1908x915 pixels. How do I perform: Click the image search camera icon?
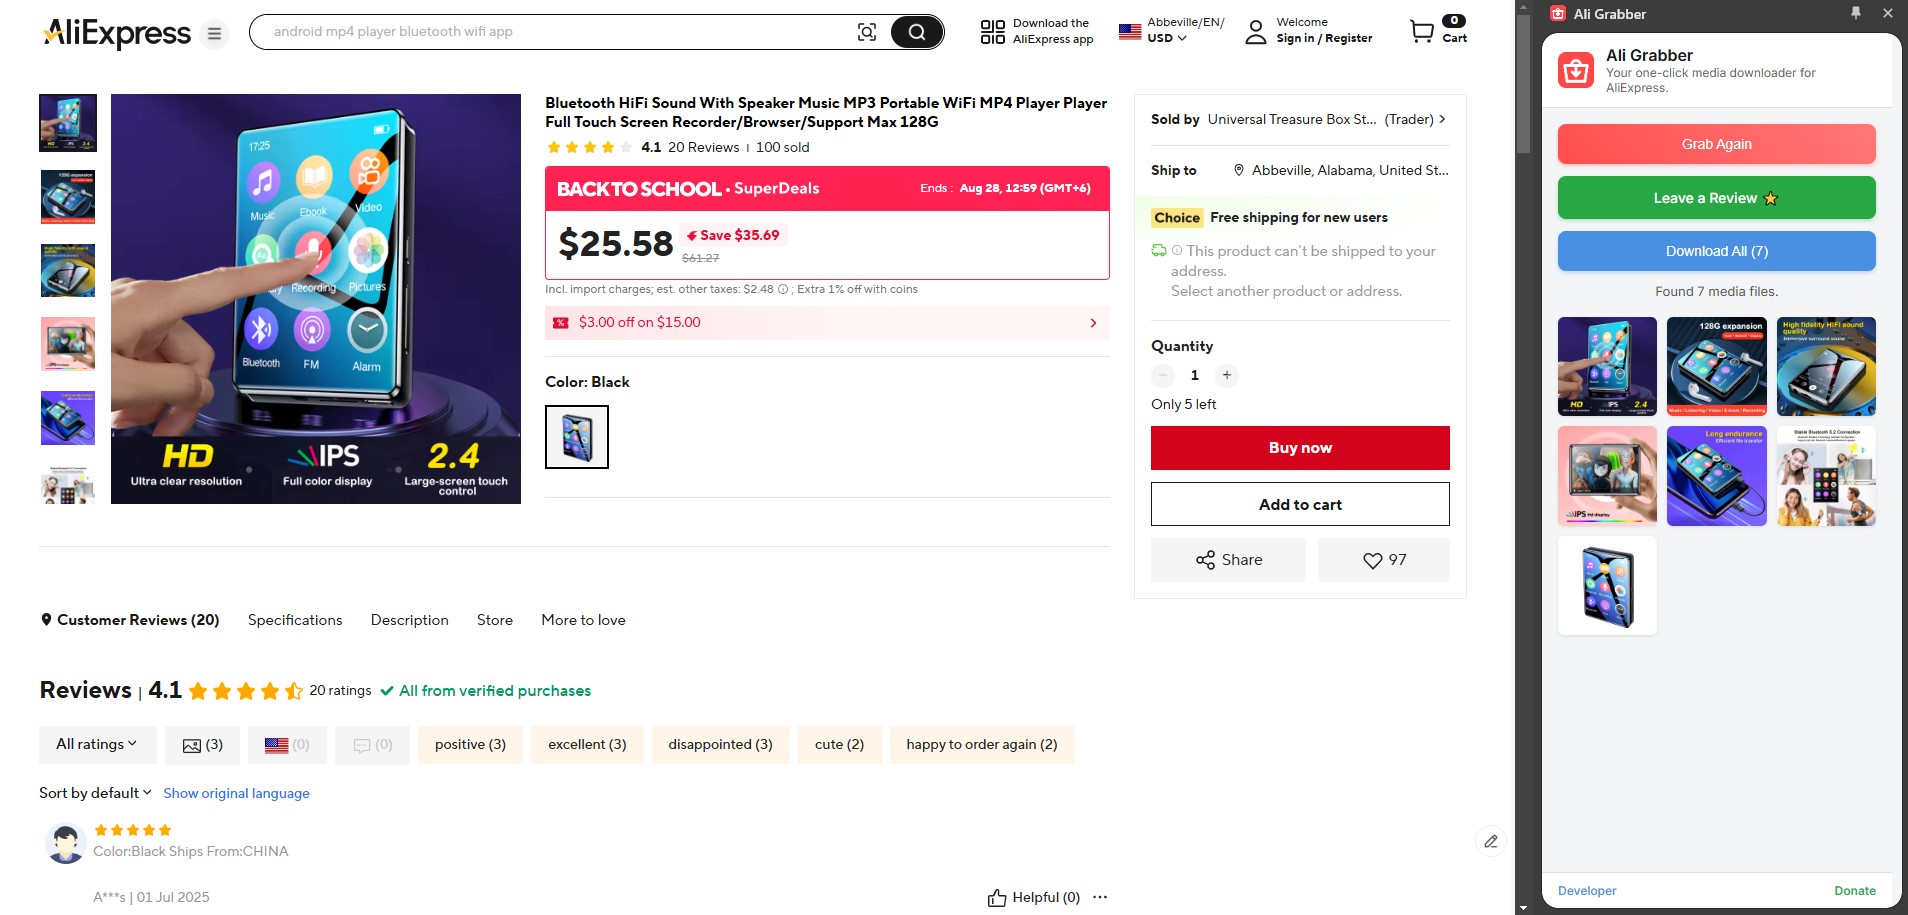[867, 32]
